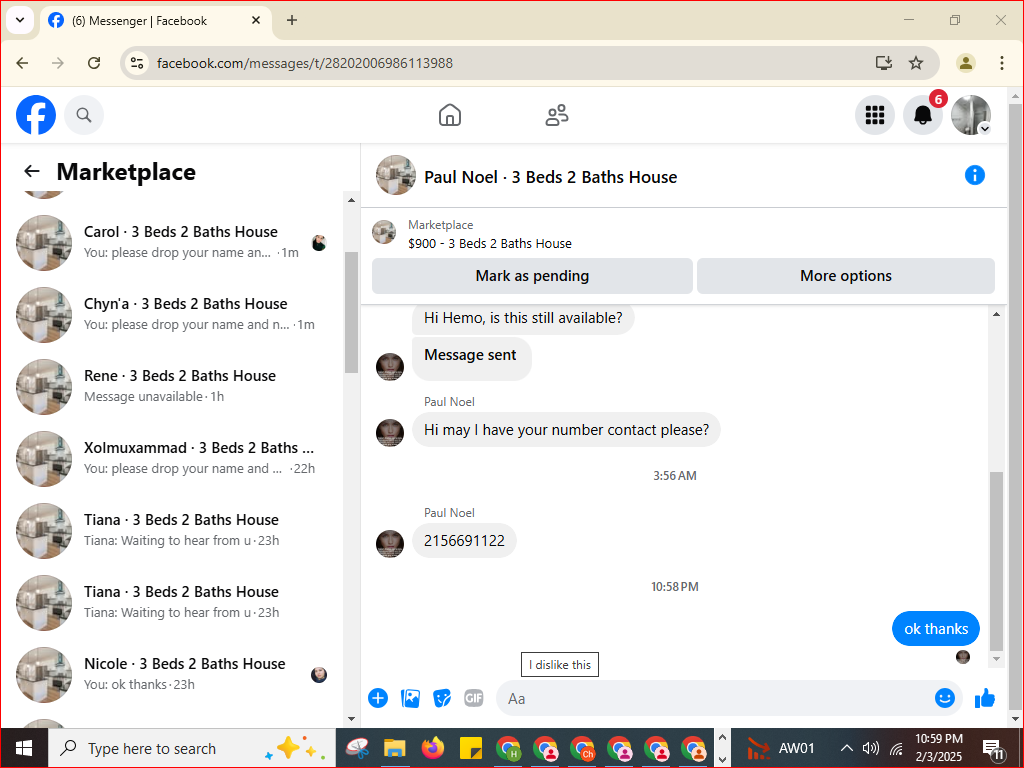This screenshot has height=768, width=1024.
Task: Click the browser forward button
Action: [57, 63]
